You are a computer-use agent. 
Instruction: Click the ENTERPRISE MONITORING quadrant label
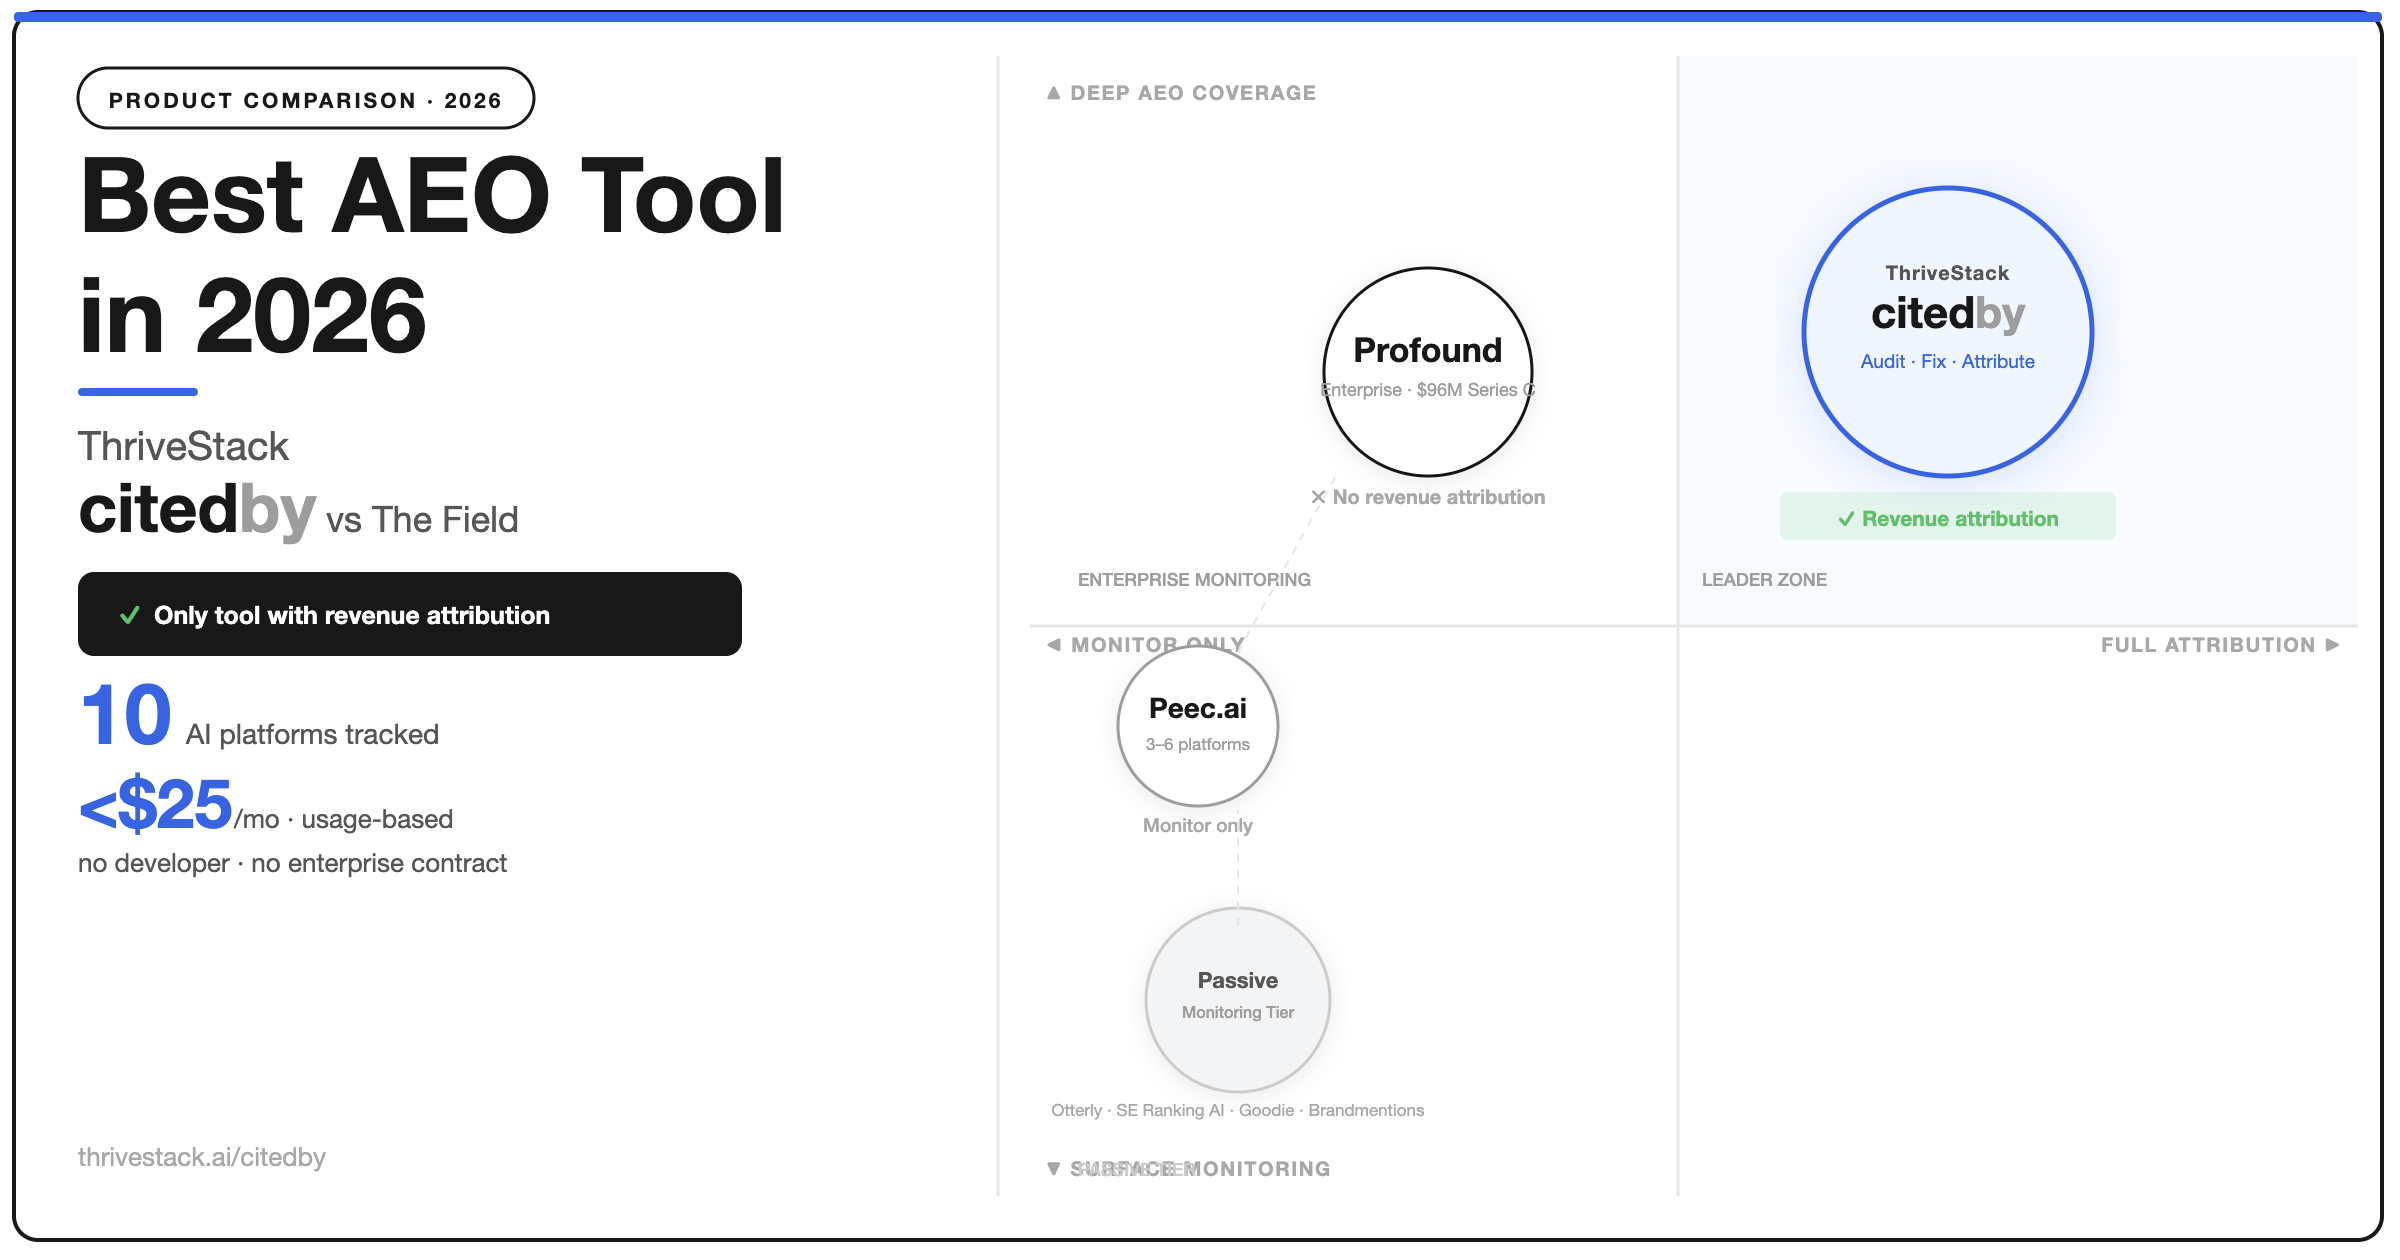[x=1194, y=580]
